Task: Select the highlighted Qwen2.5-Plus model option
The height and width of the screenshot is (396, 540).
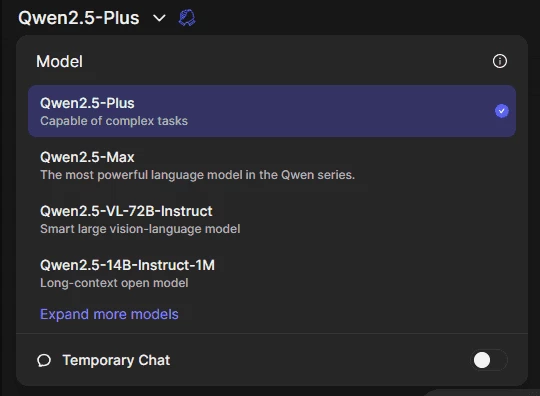Action: (272, 111)
